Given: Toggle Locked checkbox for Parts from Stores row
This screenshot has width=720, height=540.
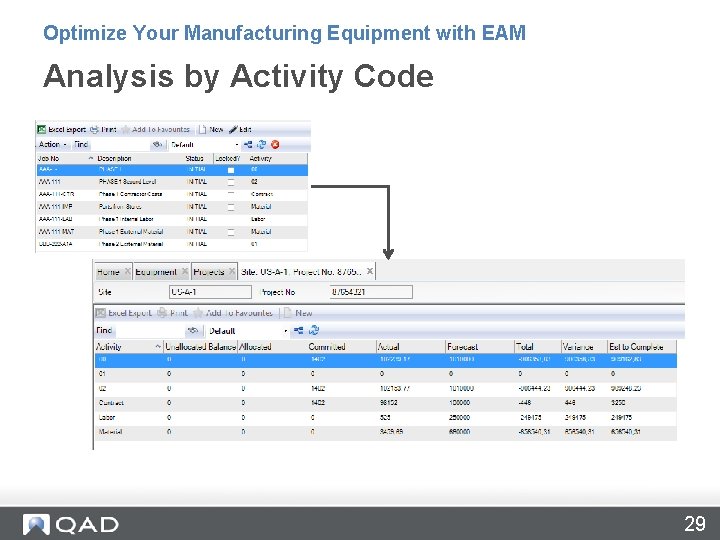Looking at the screenshot, I should 231,207.
